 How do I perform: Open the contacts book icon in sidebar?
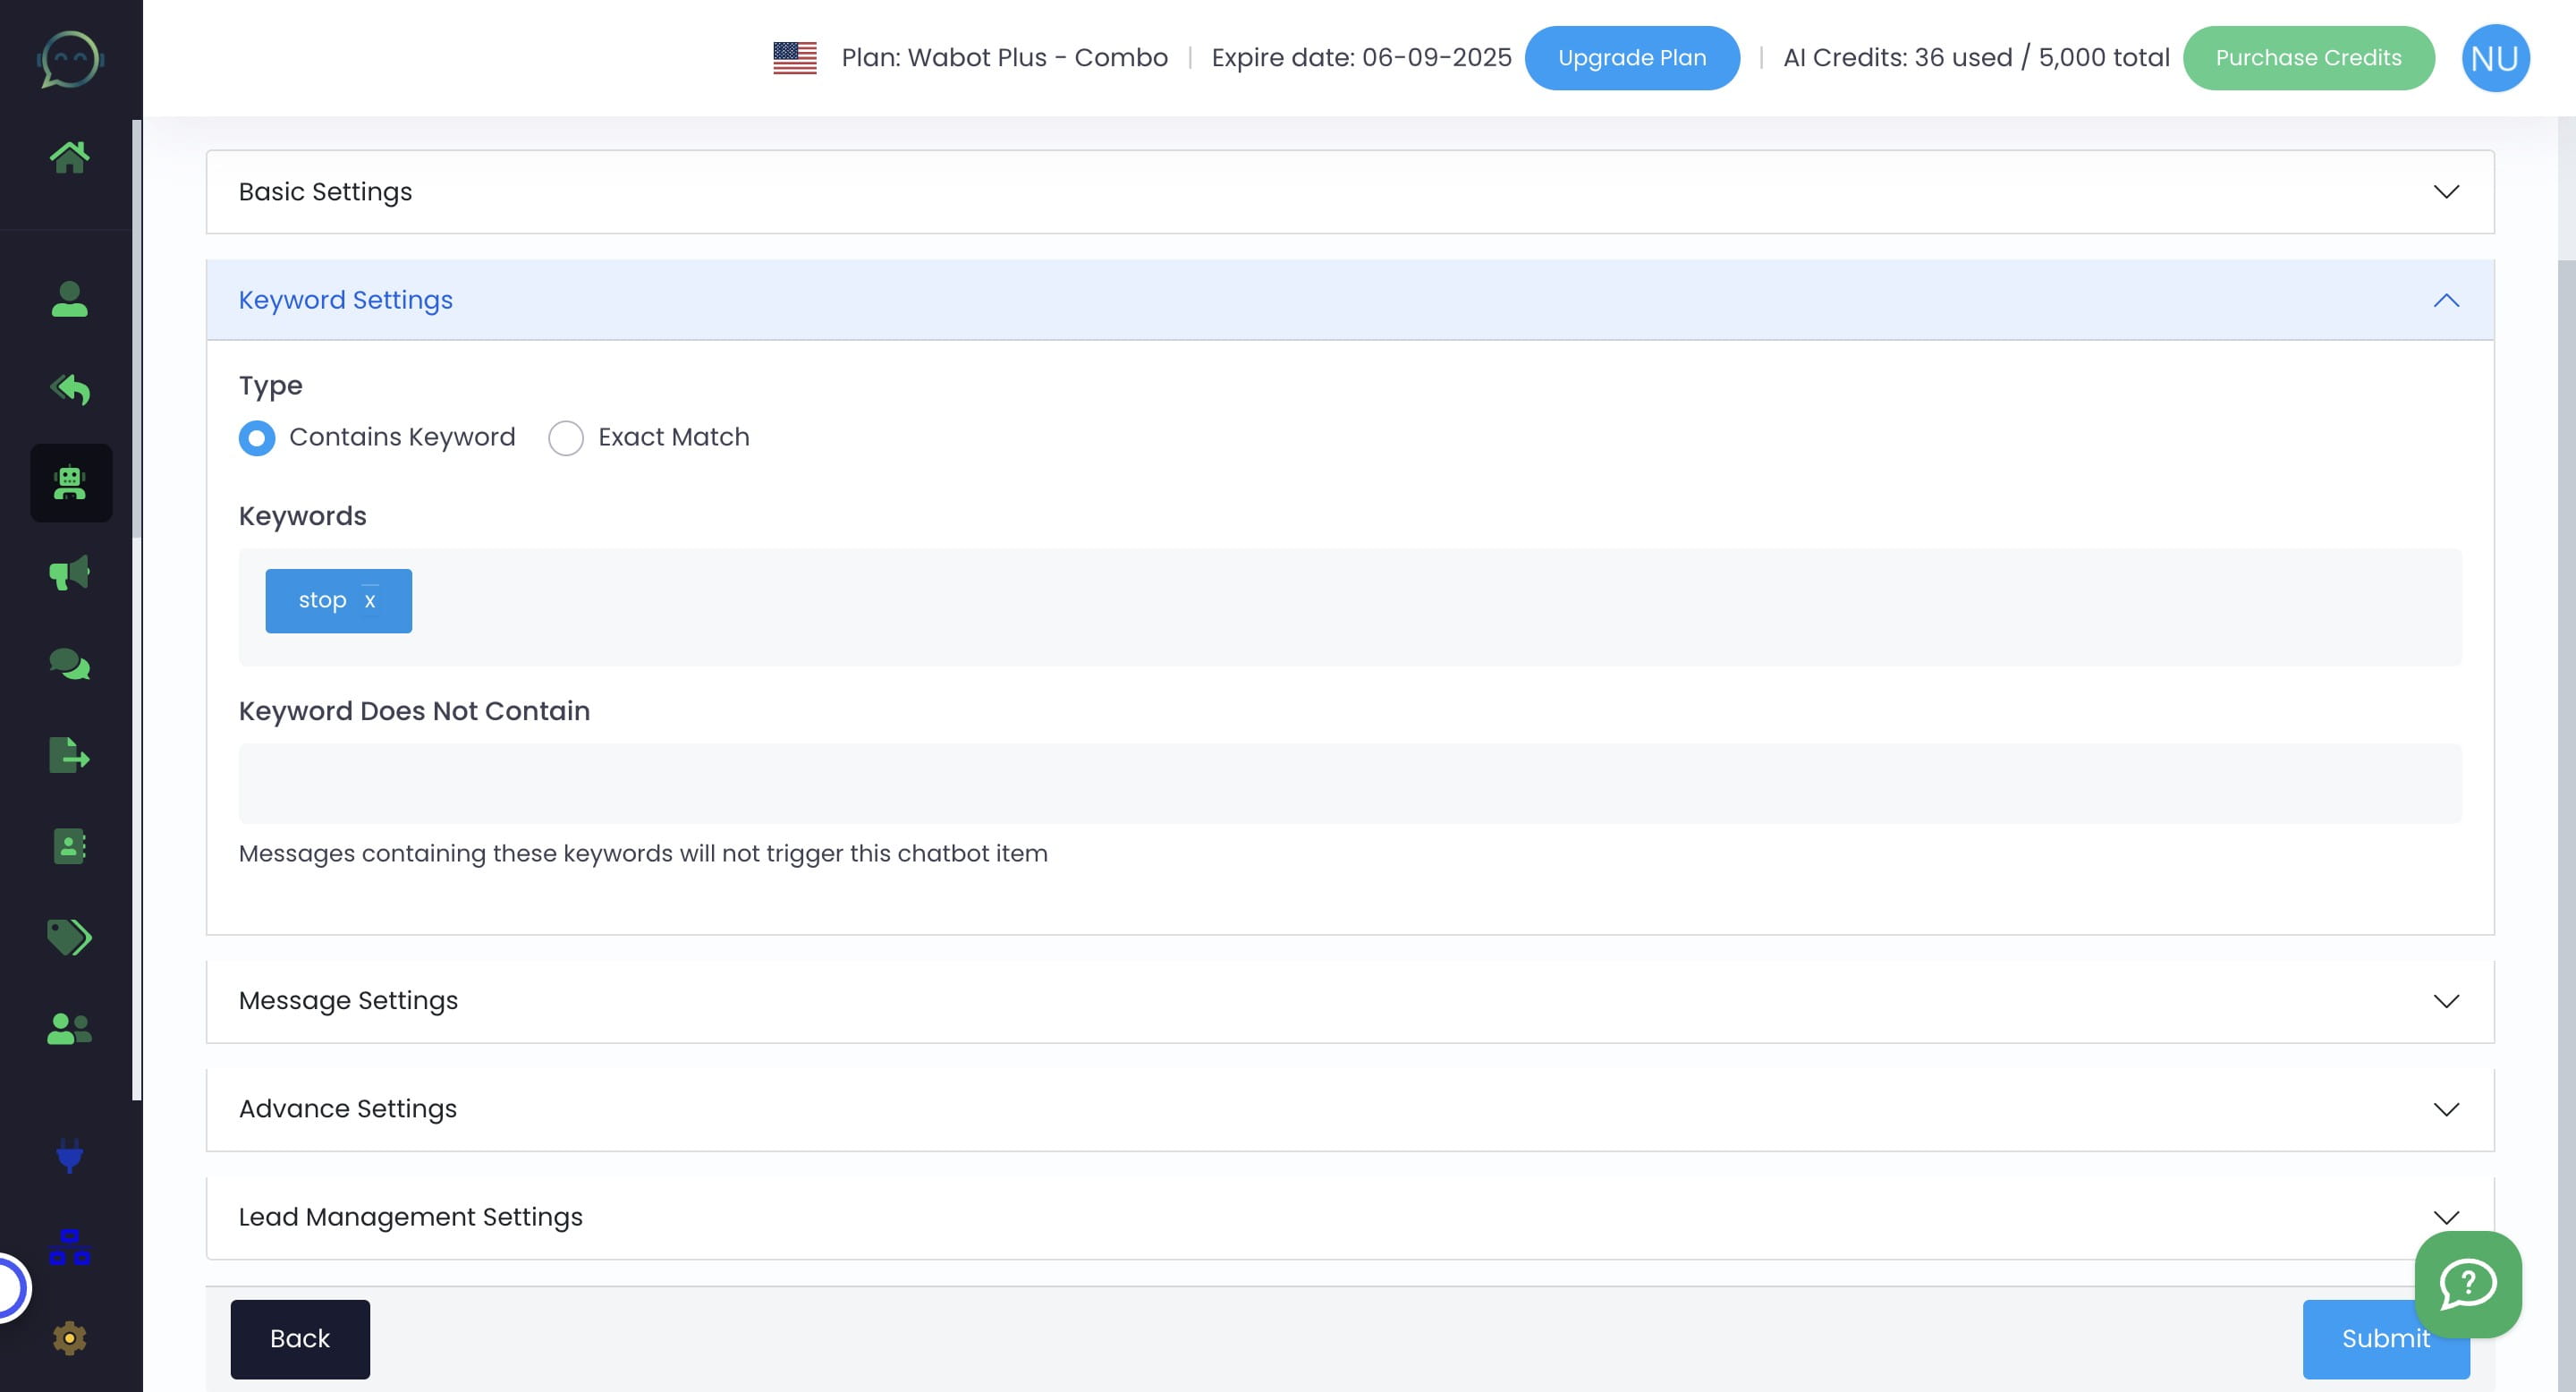pyautogui.click(x=70, y=847)
